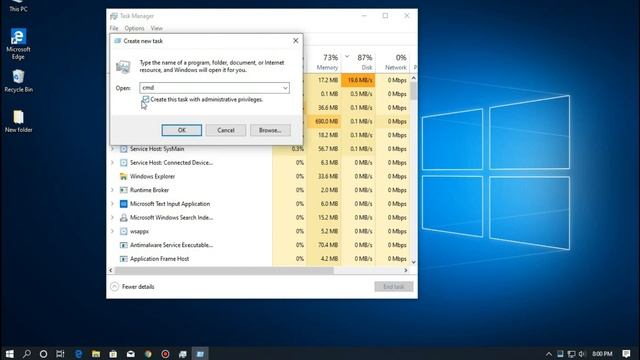This screenshot has height=360, width=640.
Task: Click the Run icon in Create new task
Action: point(123,67)
